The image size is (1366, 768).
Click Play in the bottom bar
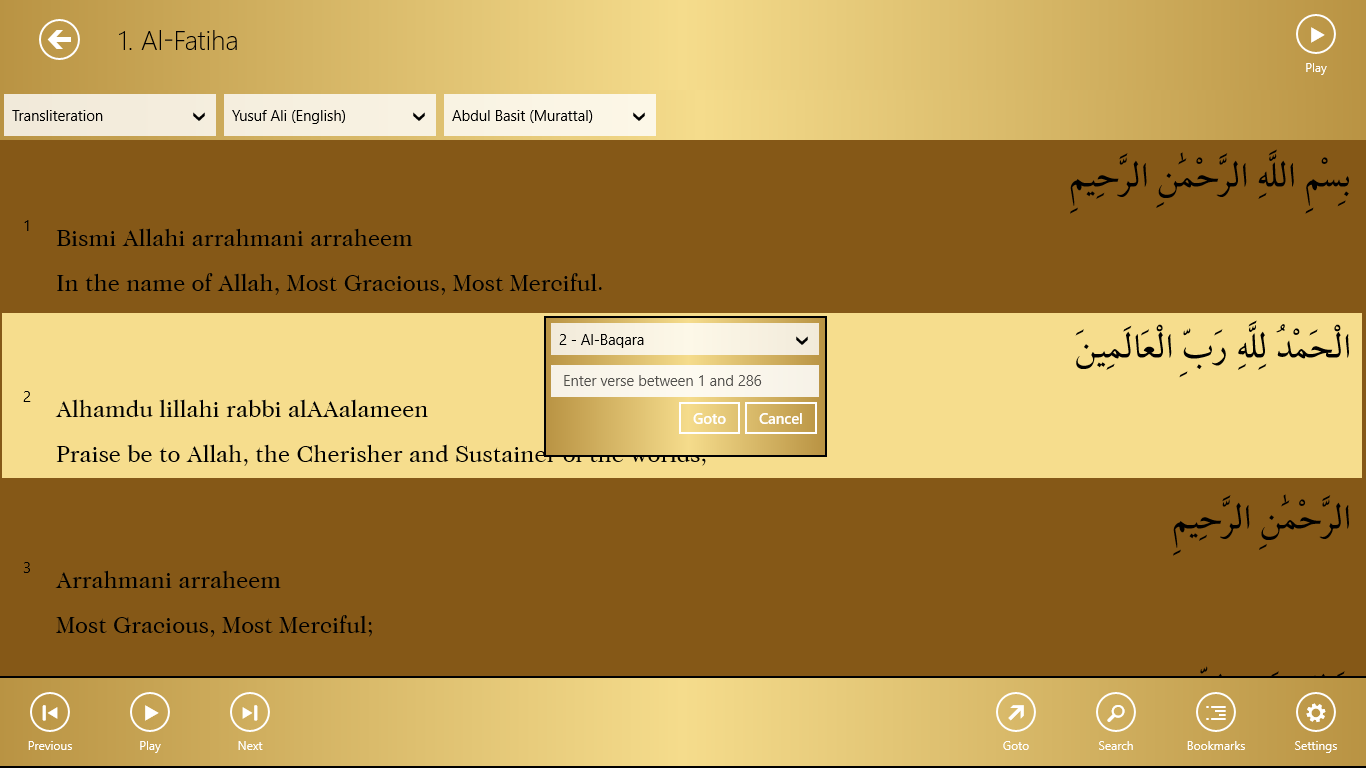coord(150,713)
